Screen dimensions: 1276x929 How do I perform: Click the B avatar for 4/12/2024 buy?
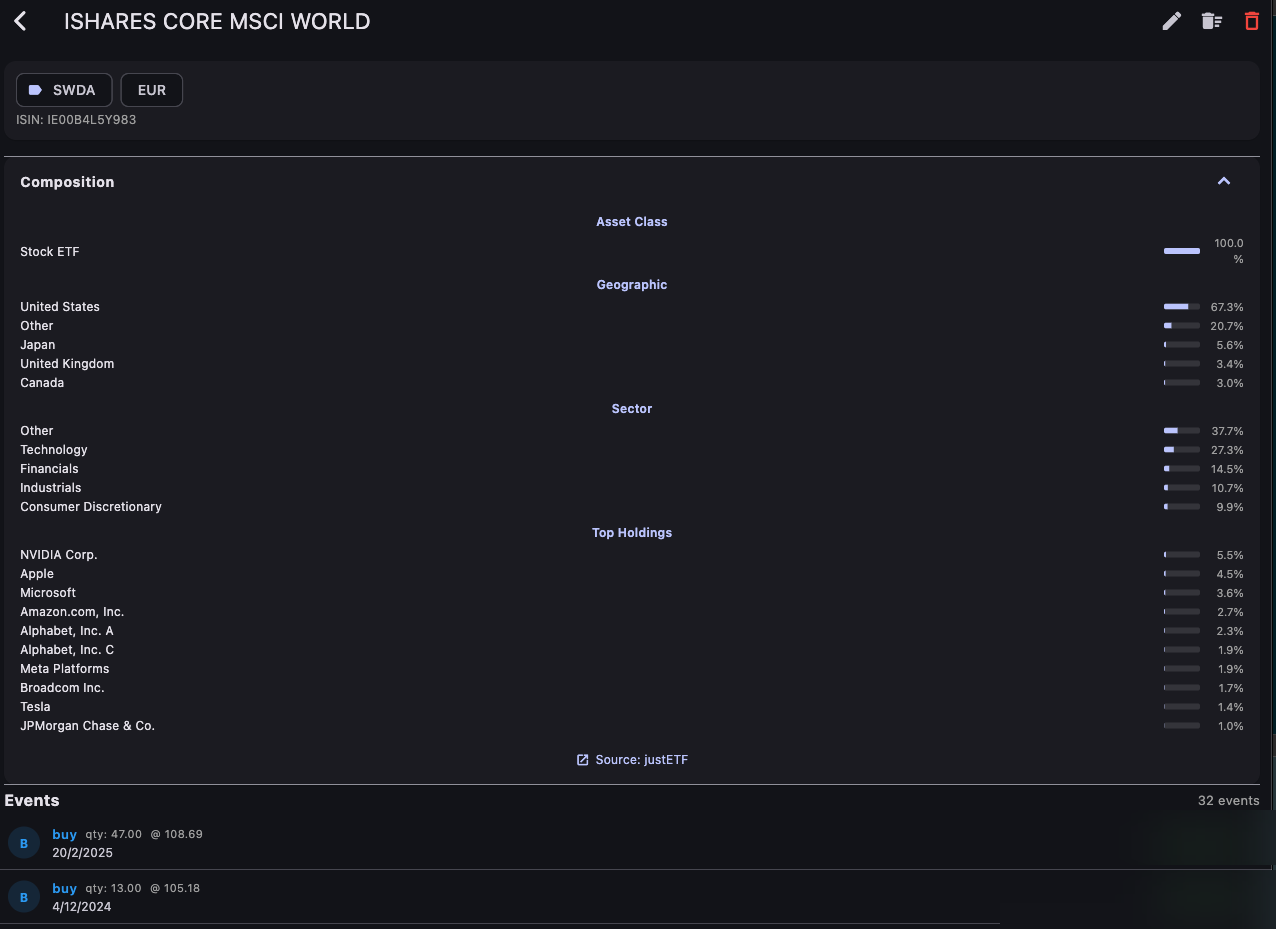(24, 897)
